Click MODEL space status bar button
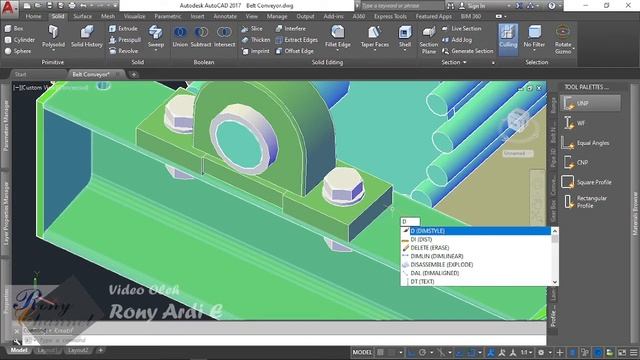Viewport: 640px width, 360px height. pyautogui.click(x=362, y=352)
